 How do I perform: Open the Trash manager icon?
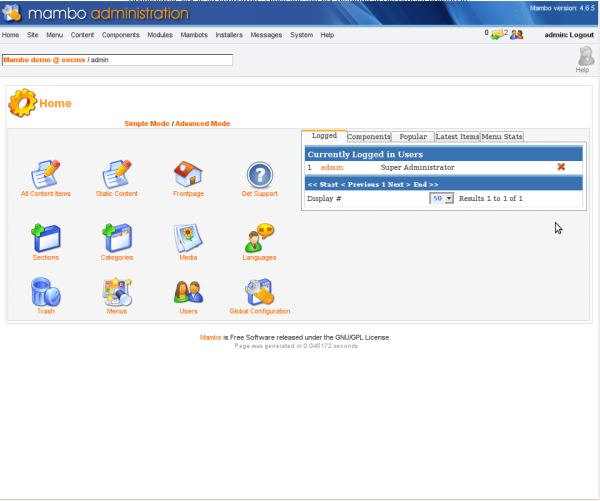pyautogui.click(x=46, y=292)
